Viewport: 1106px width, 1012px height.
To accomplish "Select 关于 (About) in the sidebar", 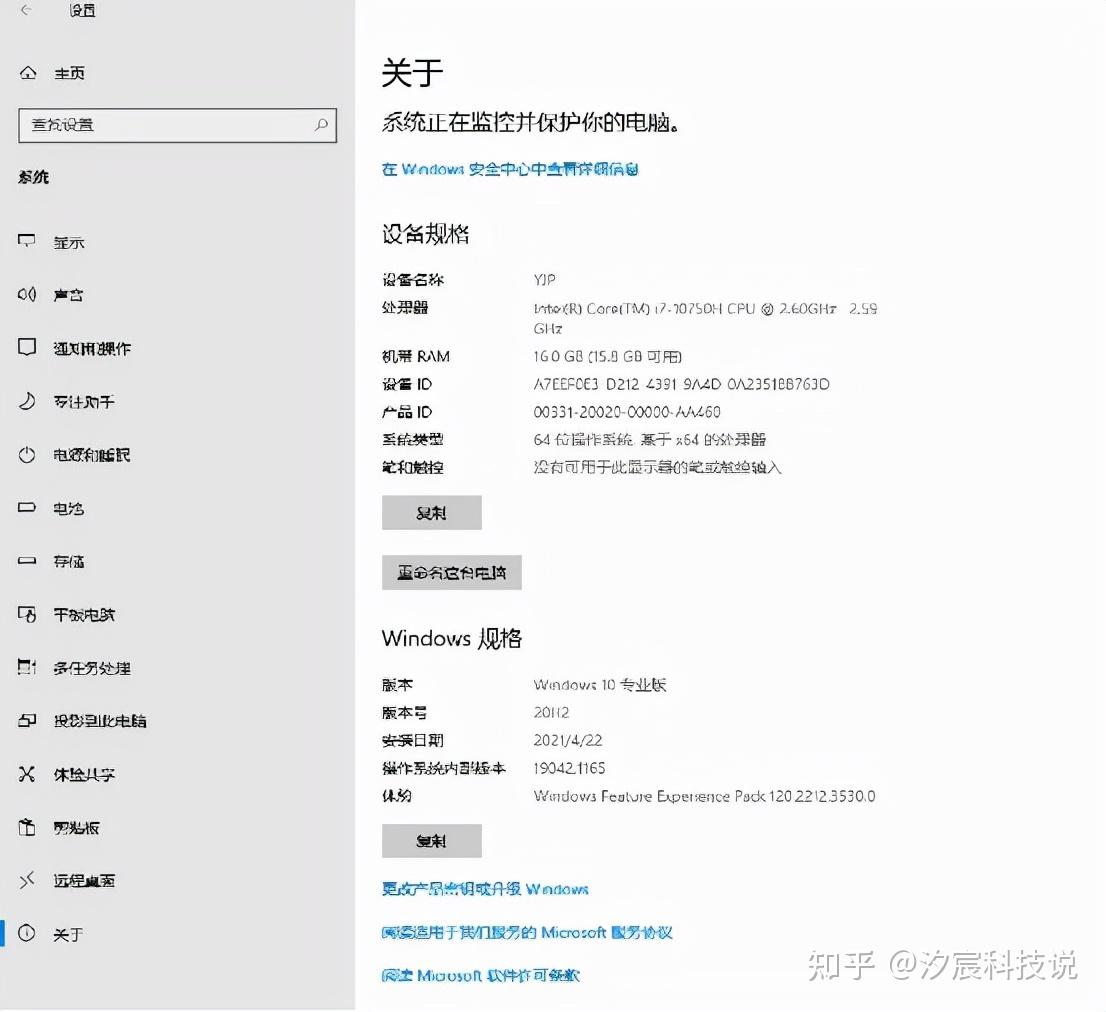I will (69, 934).
